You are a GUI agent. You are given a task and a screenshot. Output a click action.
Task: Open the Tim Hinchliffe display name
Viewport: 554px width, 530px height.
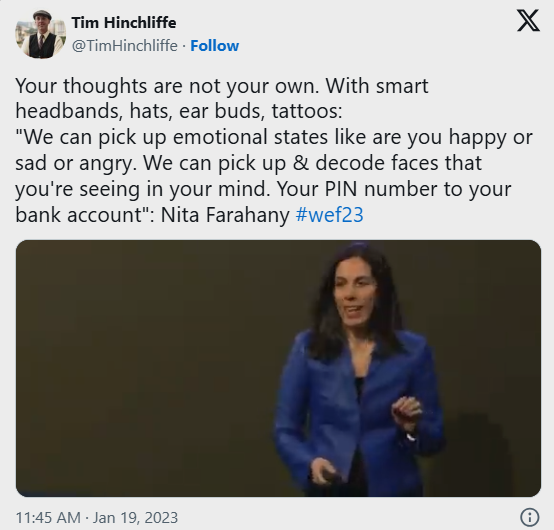coord(124,23)
